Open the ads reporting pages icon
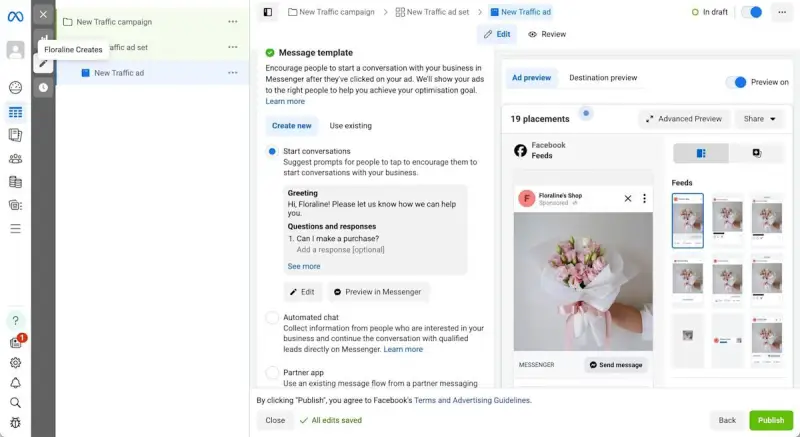Screen dimensions: 800x437 15,135
